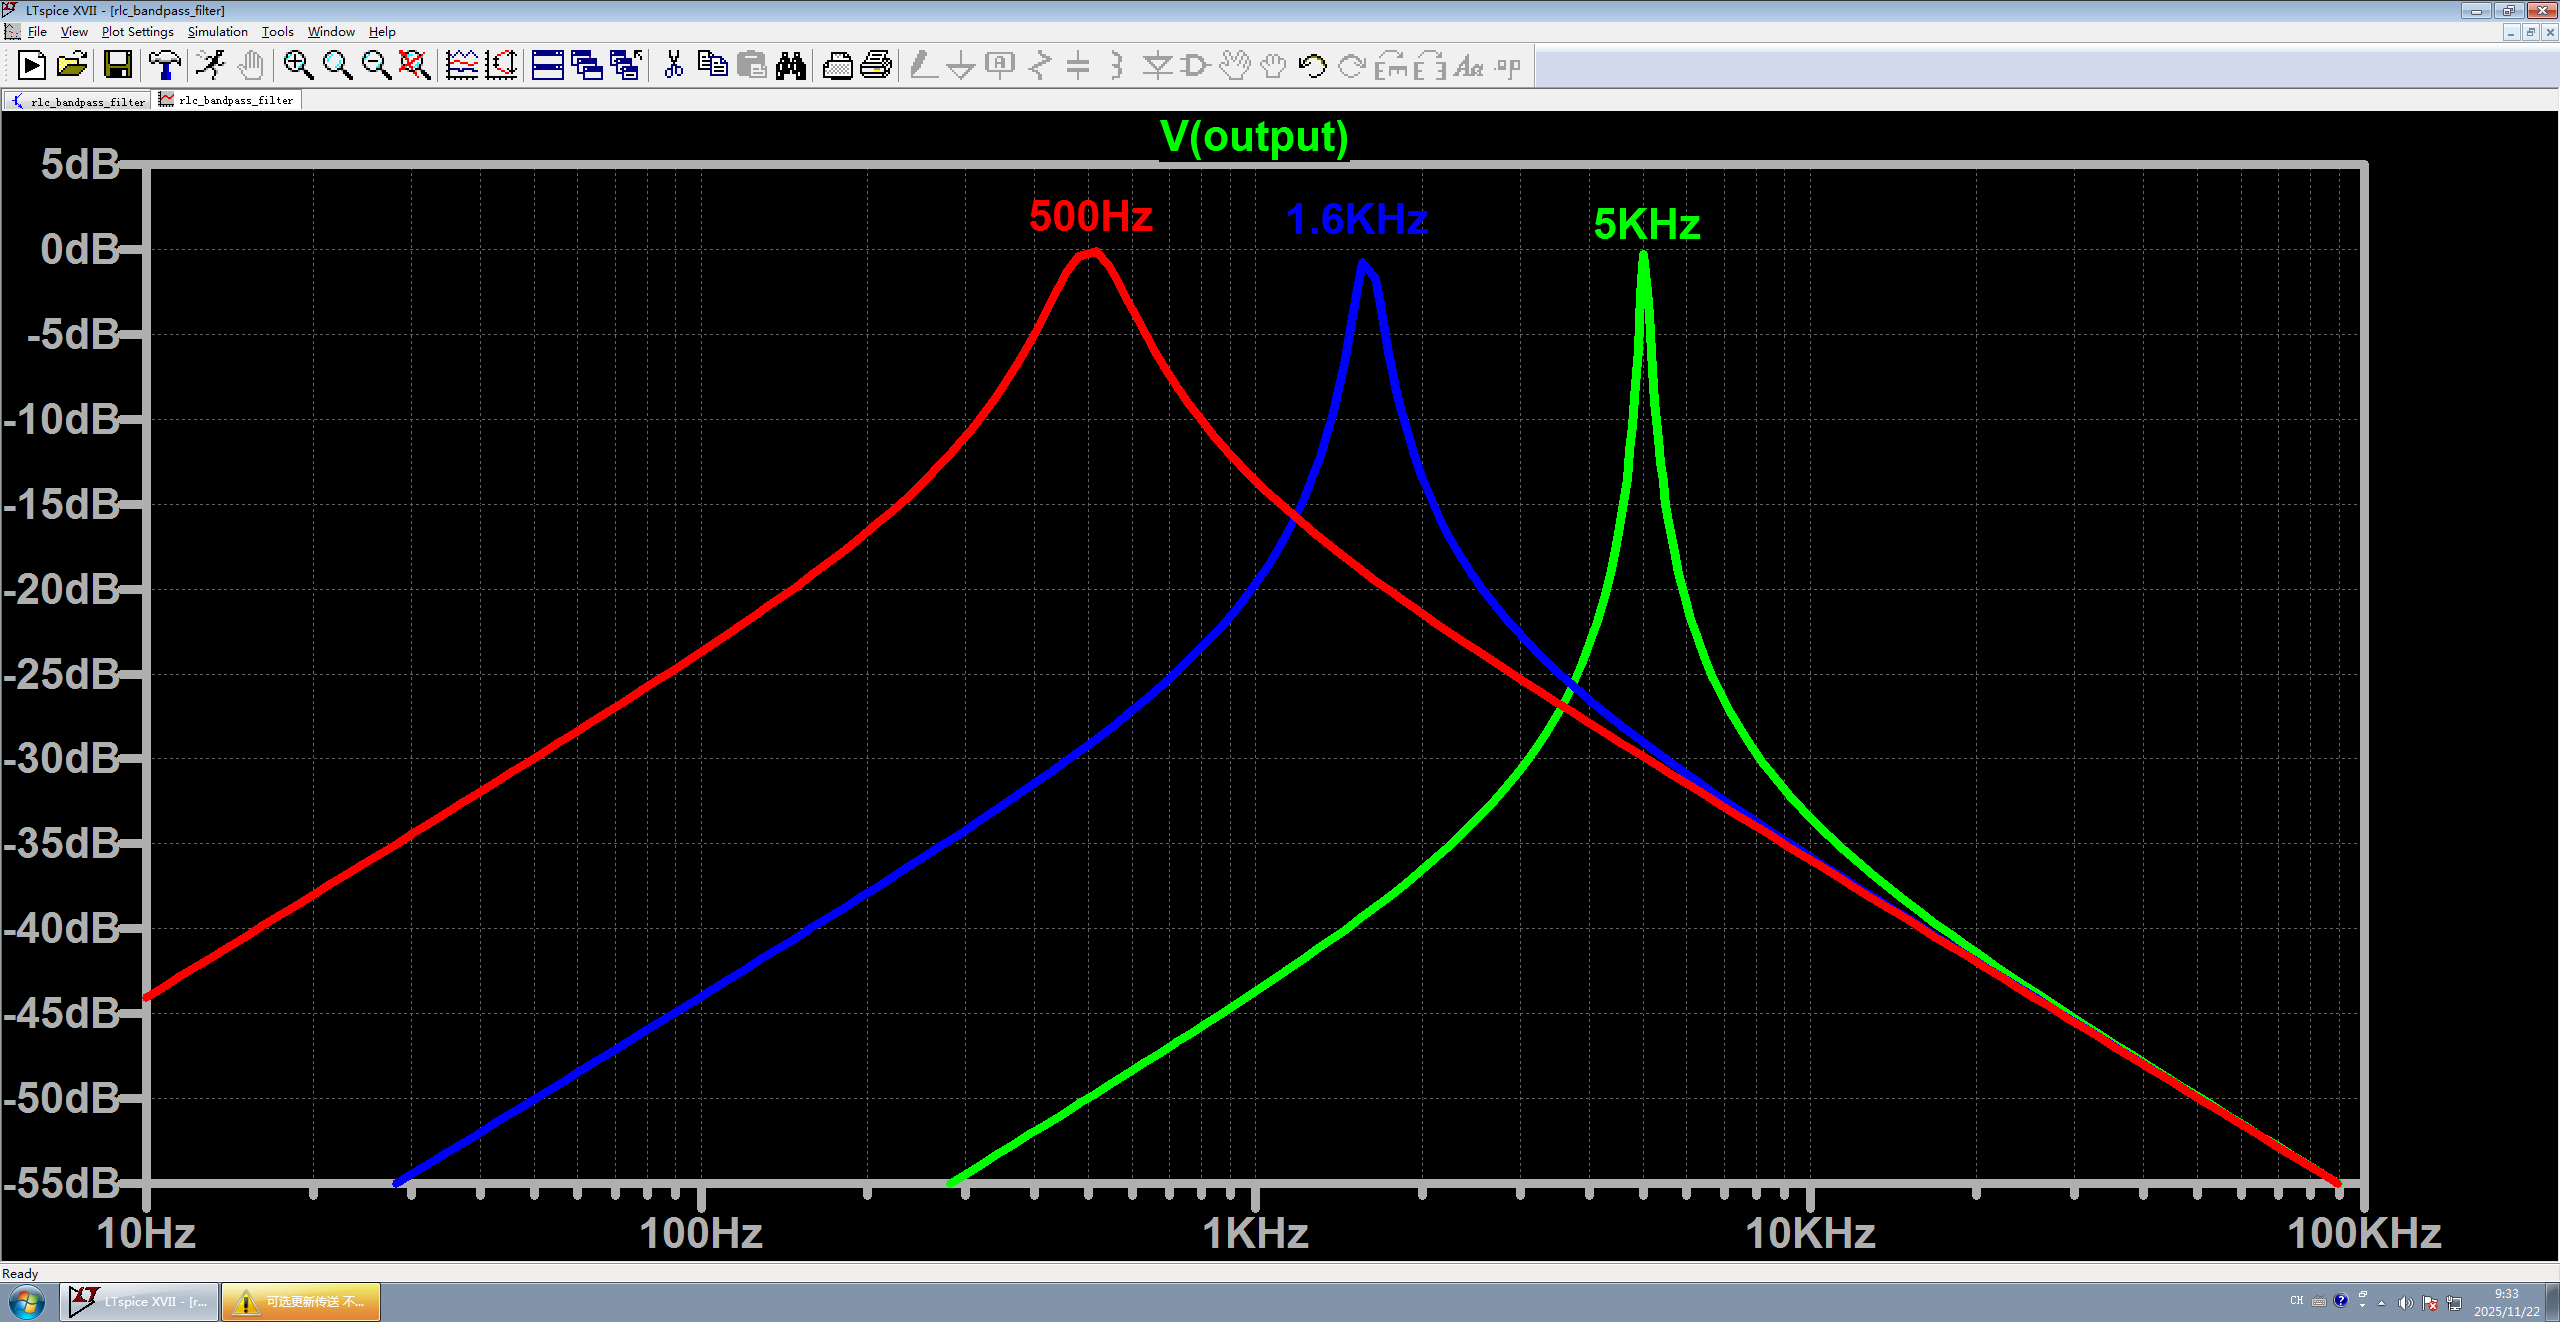Screen dimensions: 2560x1322
Task: Open the Plot Settings menu
Action: 137,32
